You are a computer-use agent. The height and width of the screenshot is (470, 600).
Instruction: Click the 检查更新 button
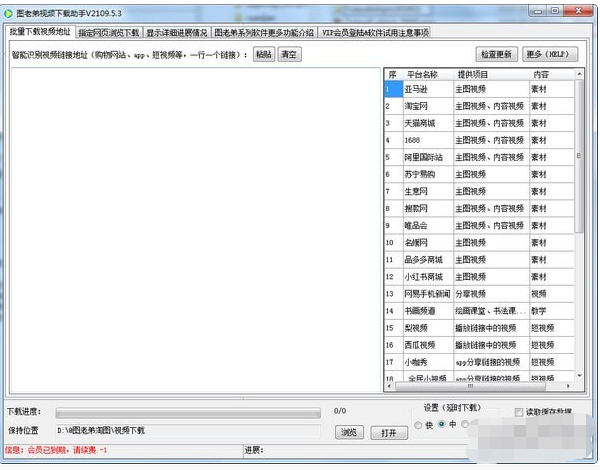[496, 54]
